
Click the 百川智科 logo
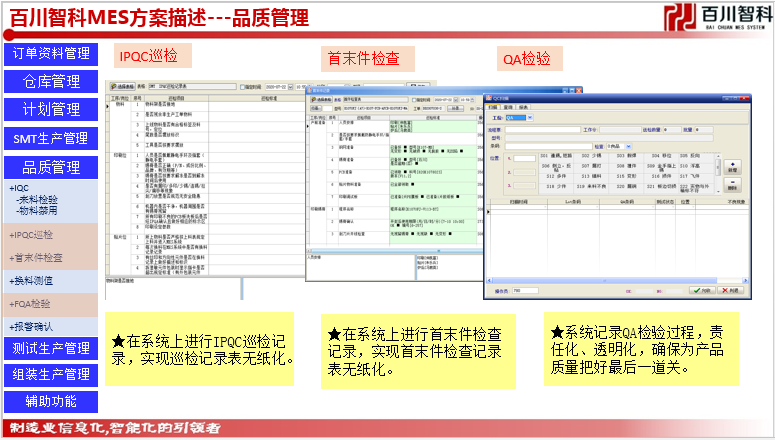[x=717, y=17]
